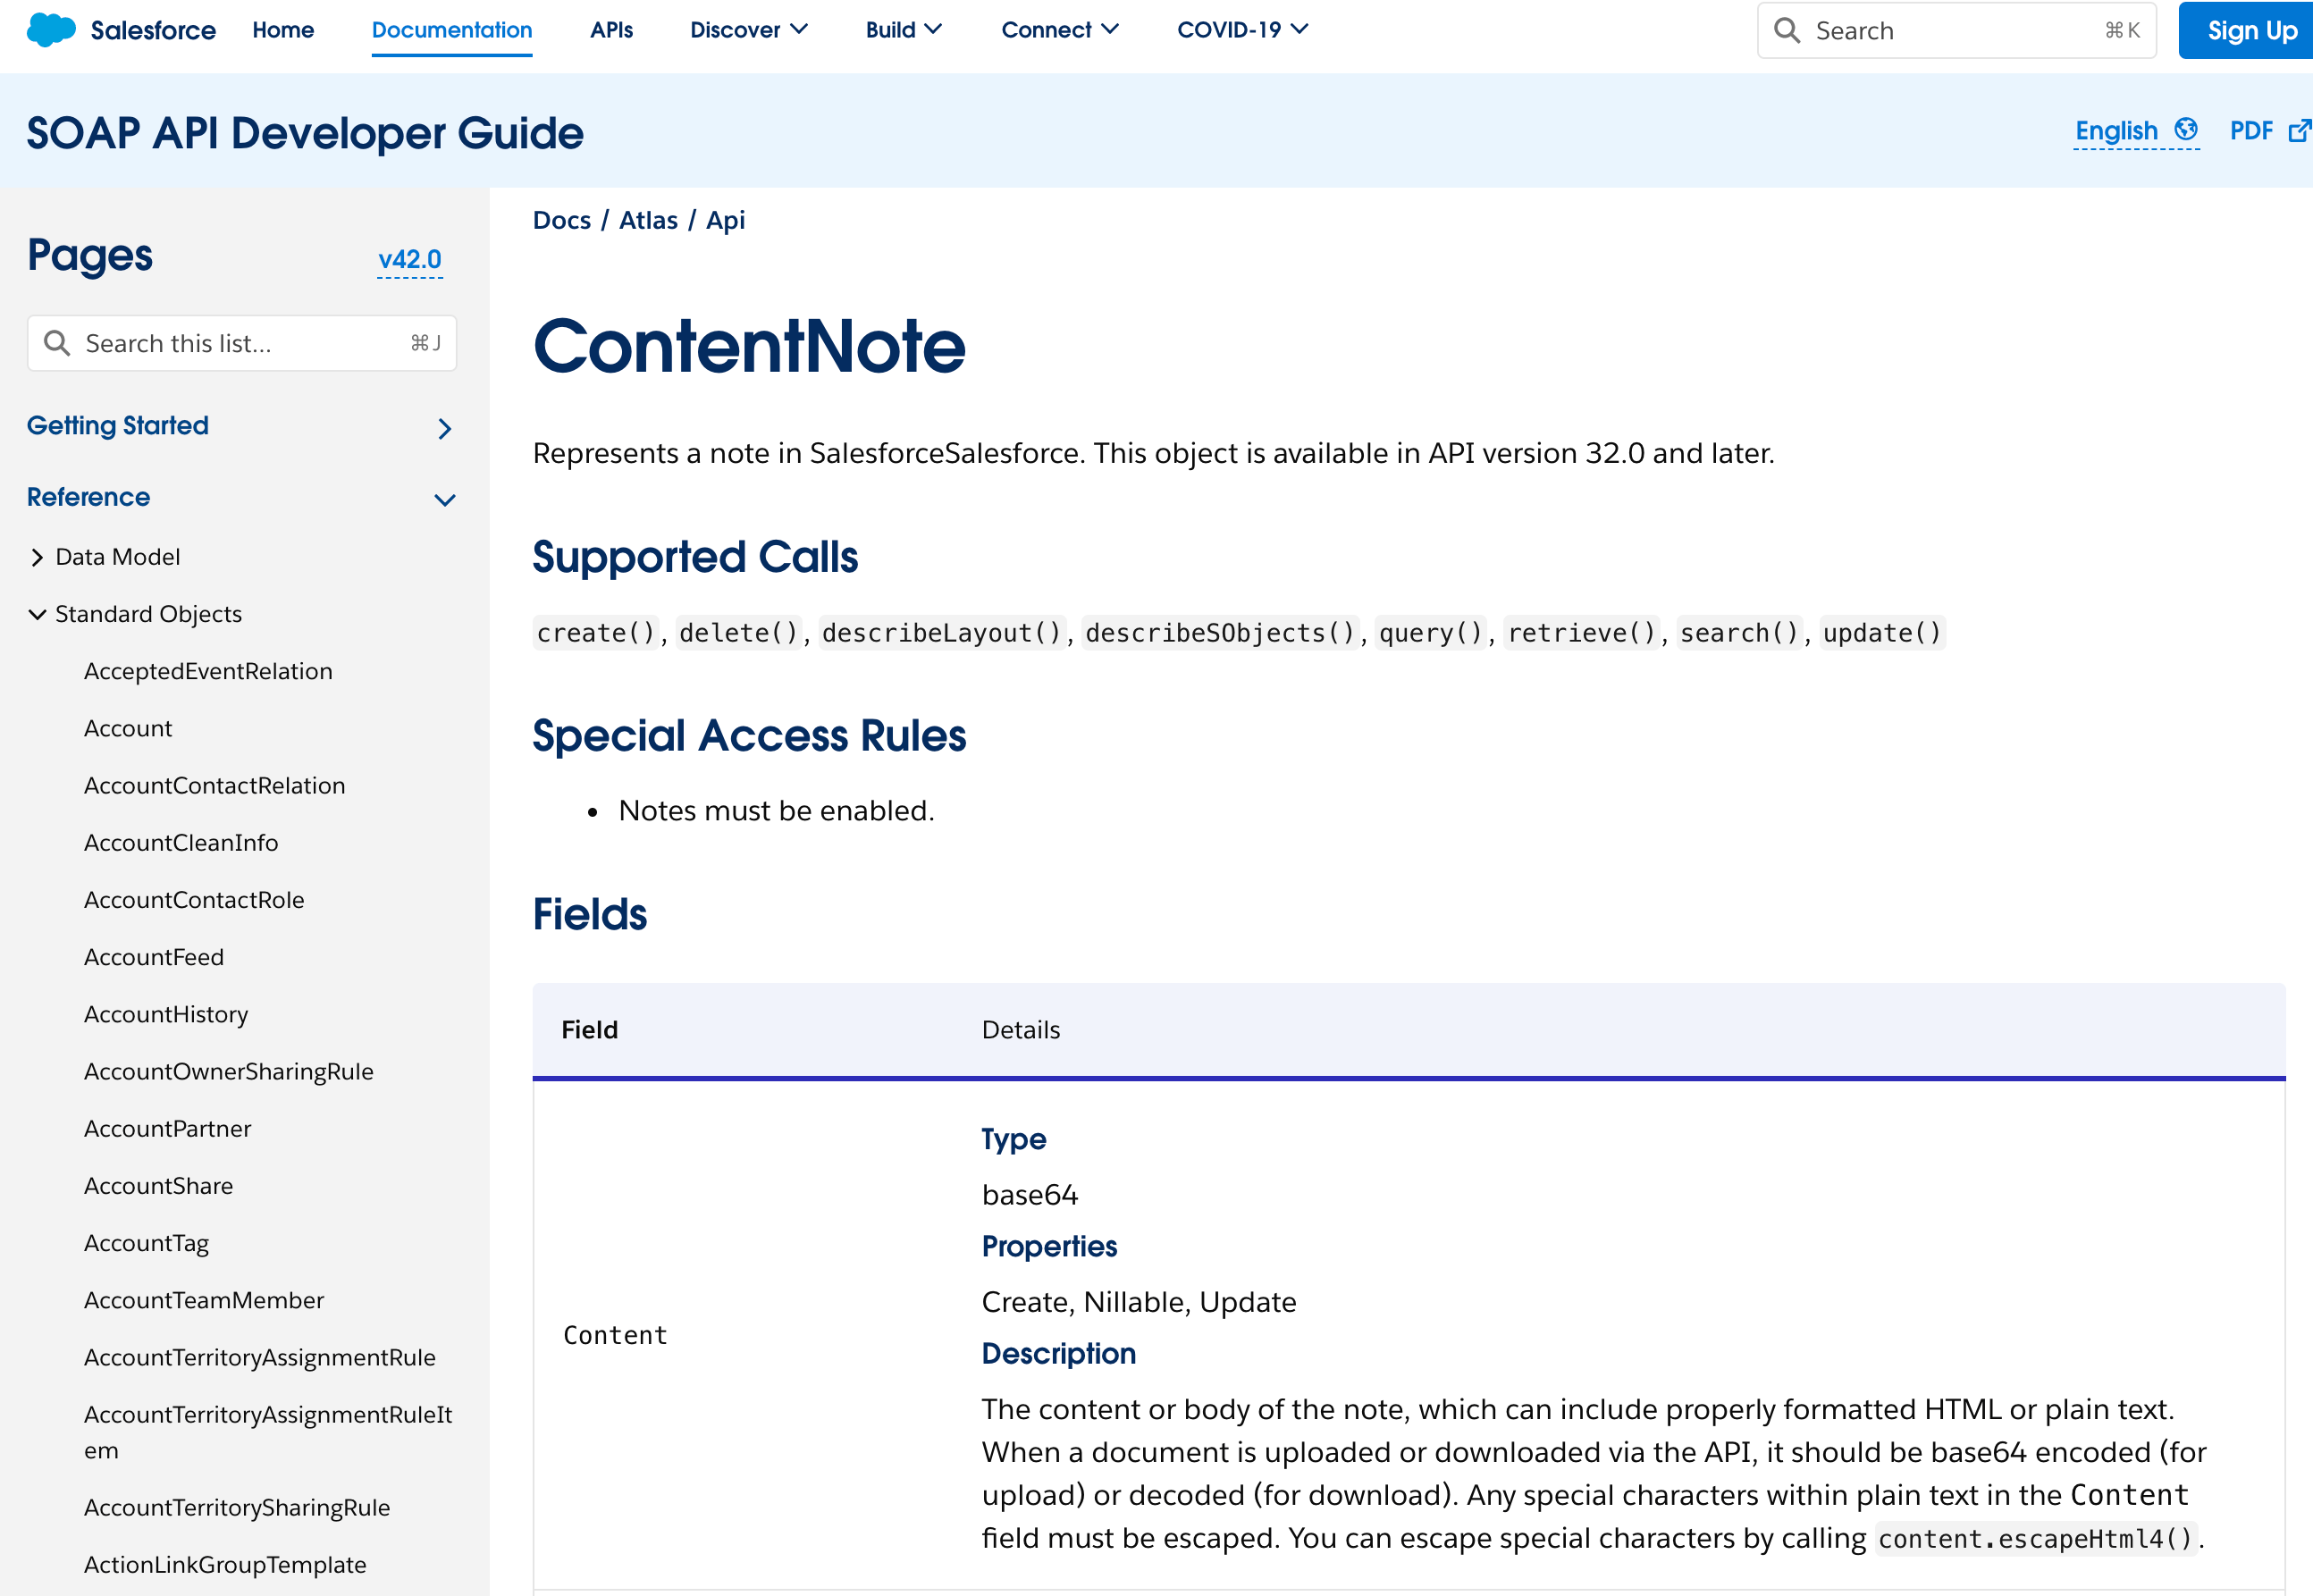Expand the Data Model tree item

pos(38,557)
